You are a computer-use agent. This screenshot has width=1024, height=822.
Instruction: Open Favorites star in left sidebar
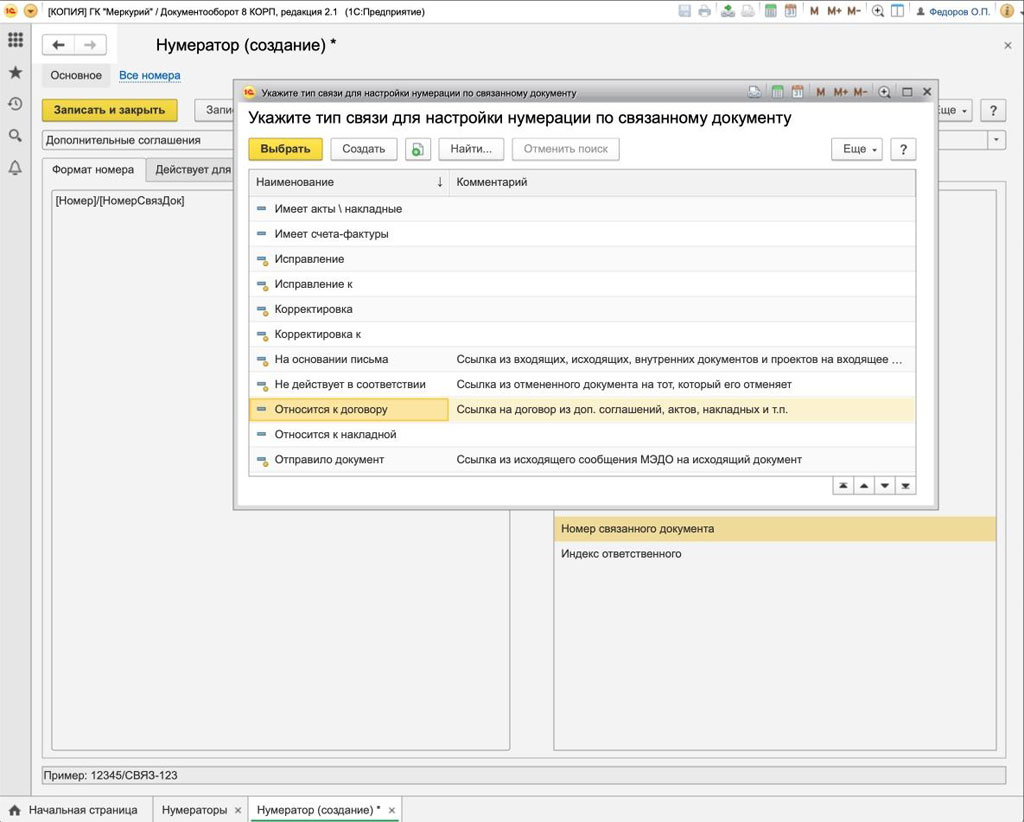click(x=15, y=73)
